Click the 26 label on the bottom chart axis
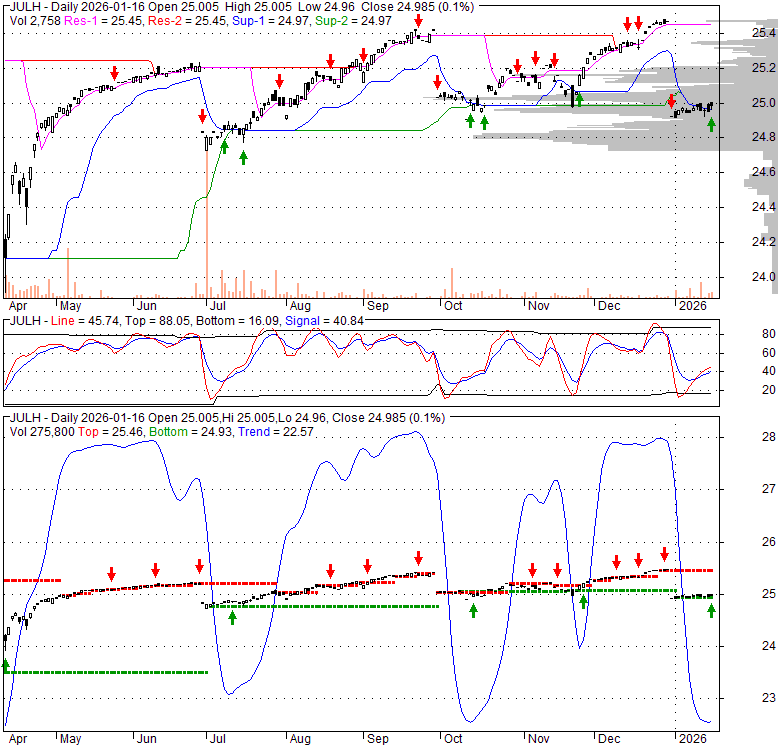The image size is (780, 745). [x=769, y=541]
